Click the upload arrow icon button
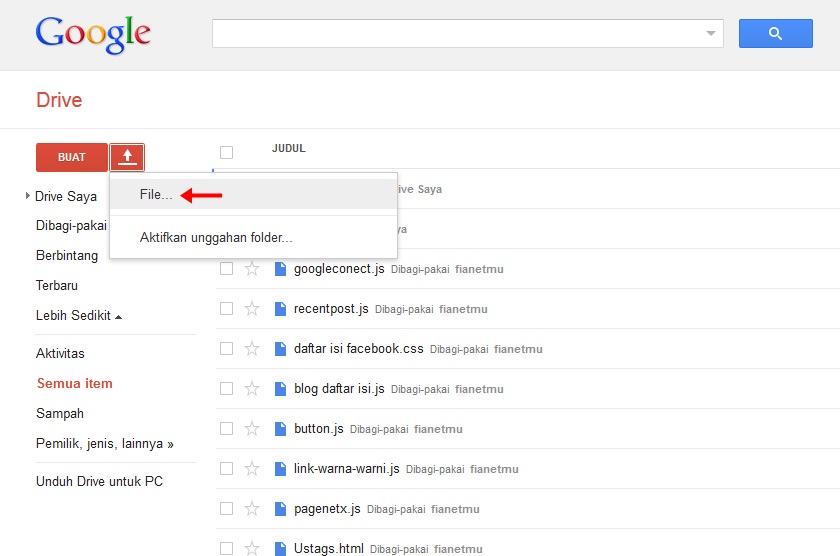This screenshot has height=556, width=840. click(127, 157)
